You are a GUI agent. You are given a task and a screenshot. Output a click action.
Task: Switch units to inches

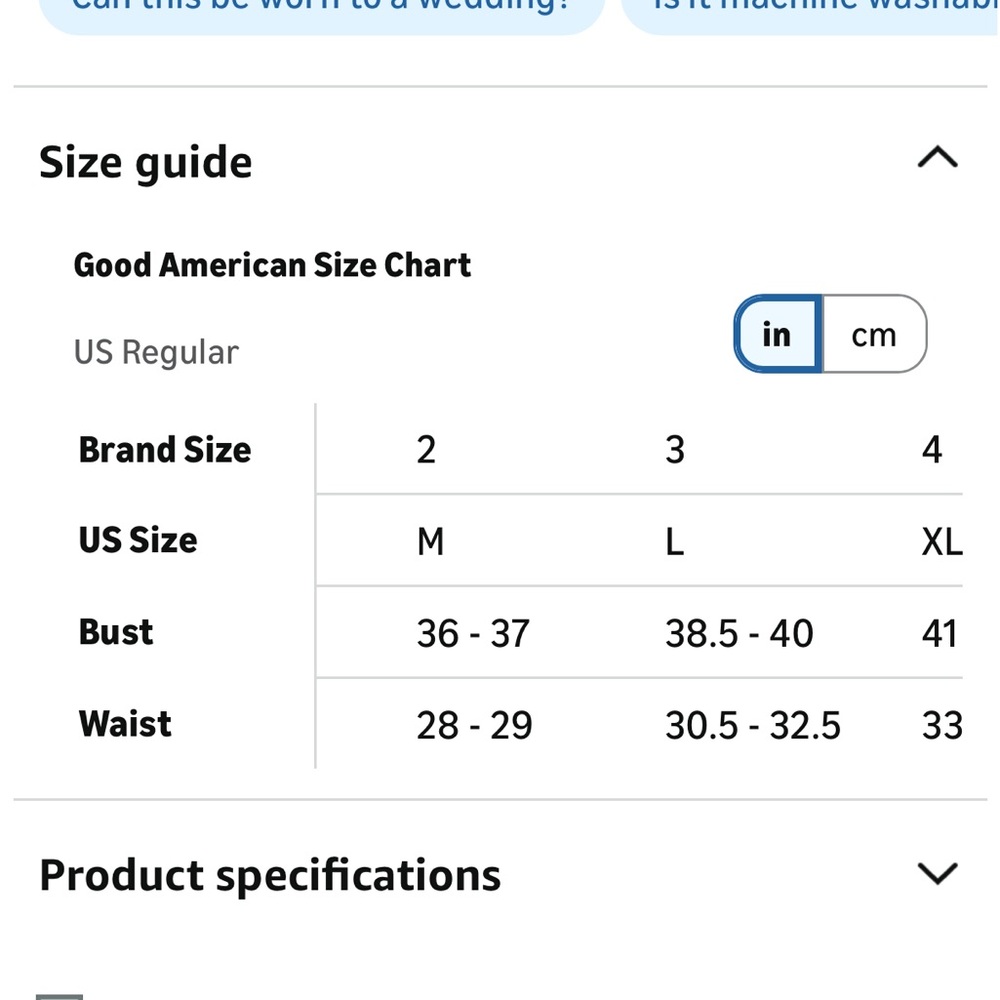coord(778,334)
